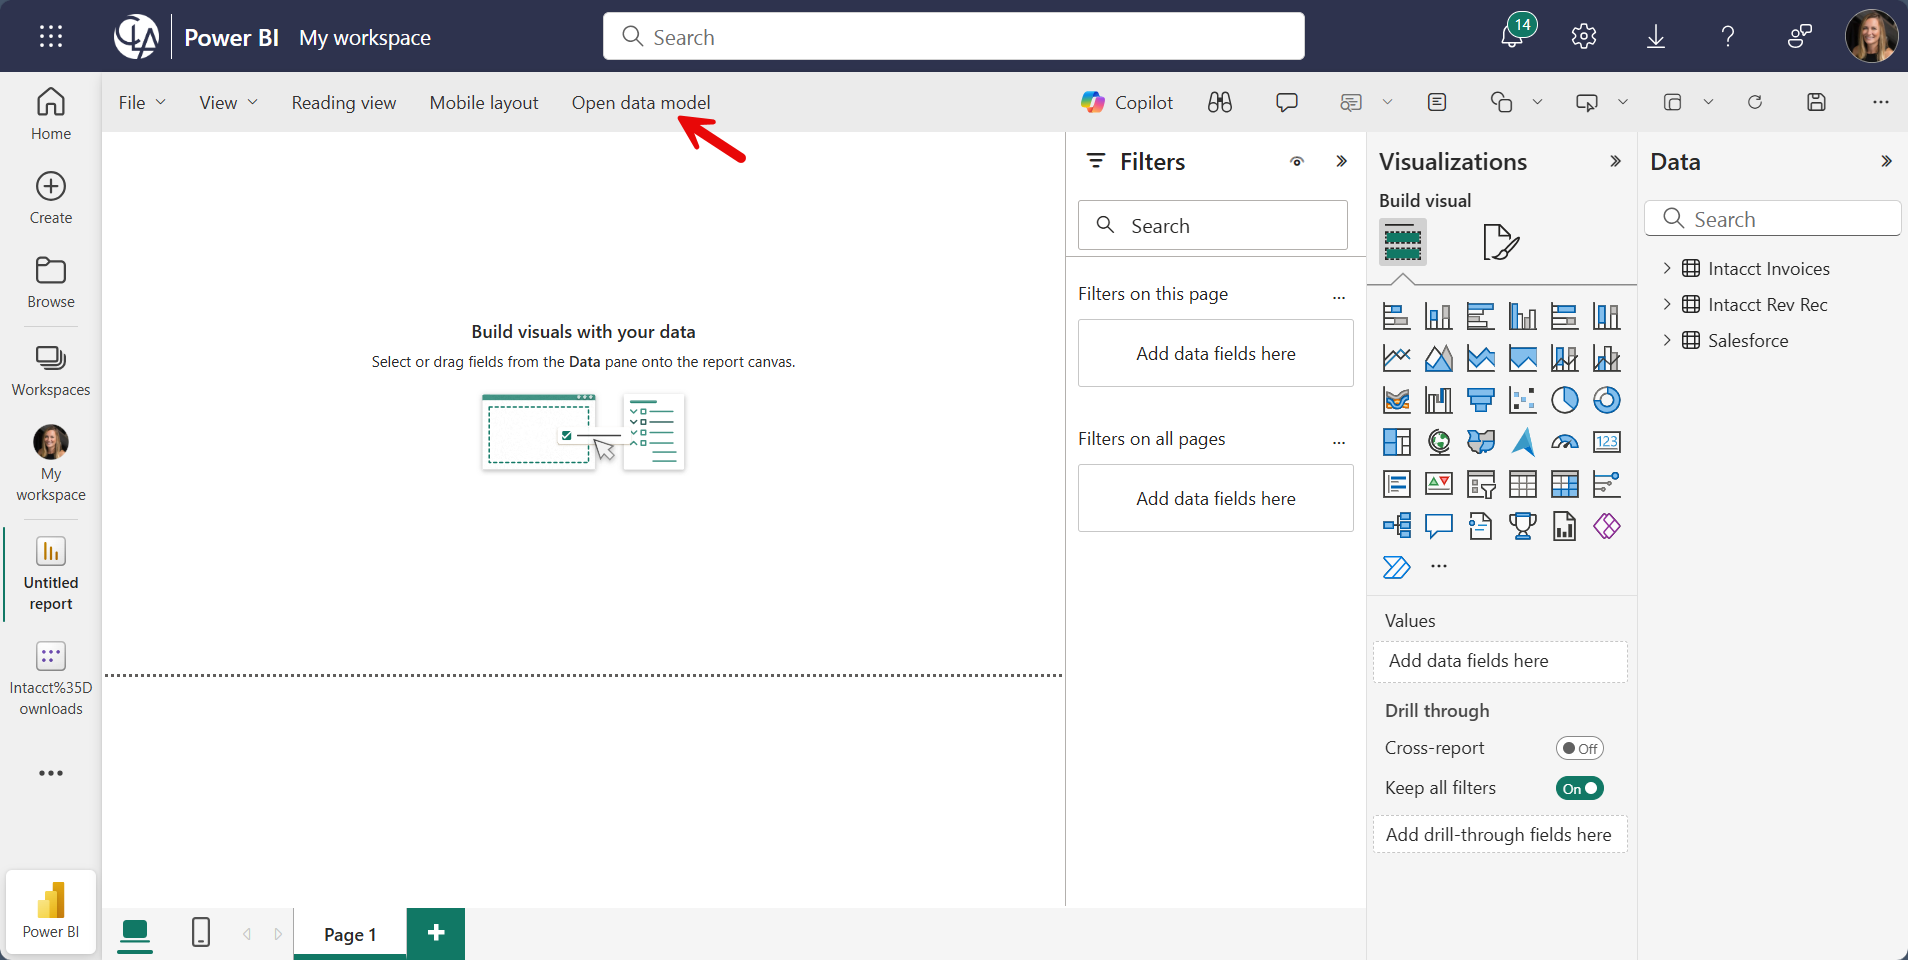Image resolution: width=1908 pixels, height=960 pixels.
Task: Toggle the Filters pane visibility eye
Action: point(1296,162)
